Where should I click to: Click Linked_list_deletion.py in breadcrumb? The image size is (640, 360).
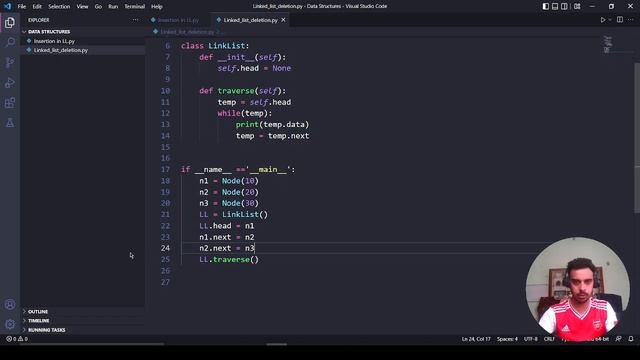coord(187,31)
